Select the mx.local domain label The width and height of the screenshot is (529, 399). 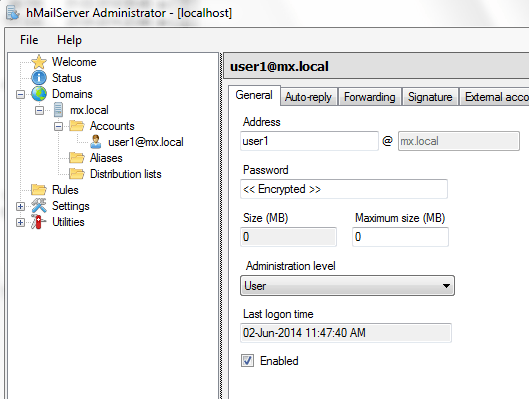tap(89, 110)
